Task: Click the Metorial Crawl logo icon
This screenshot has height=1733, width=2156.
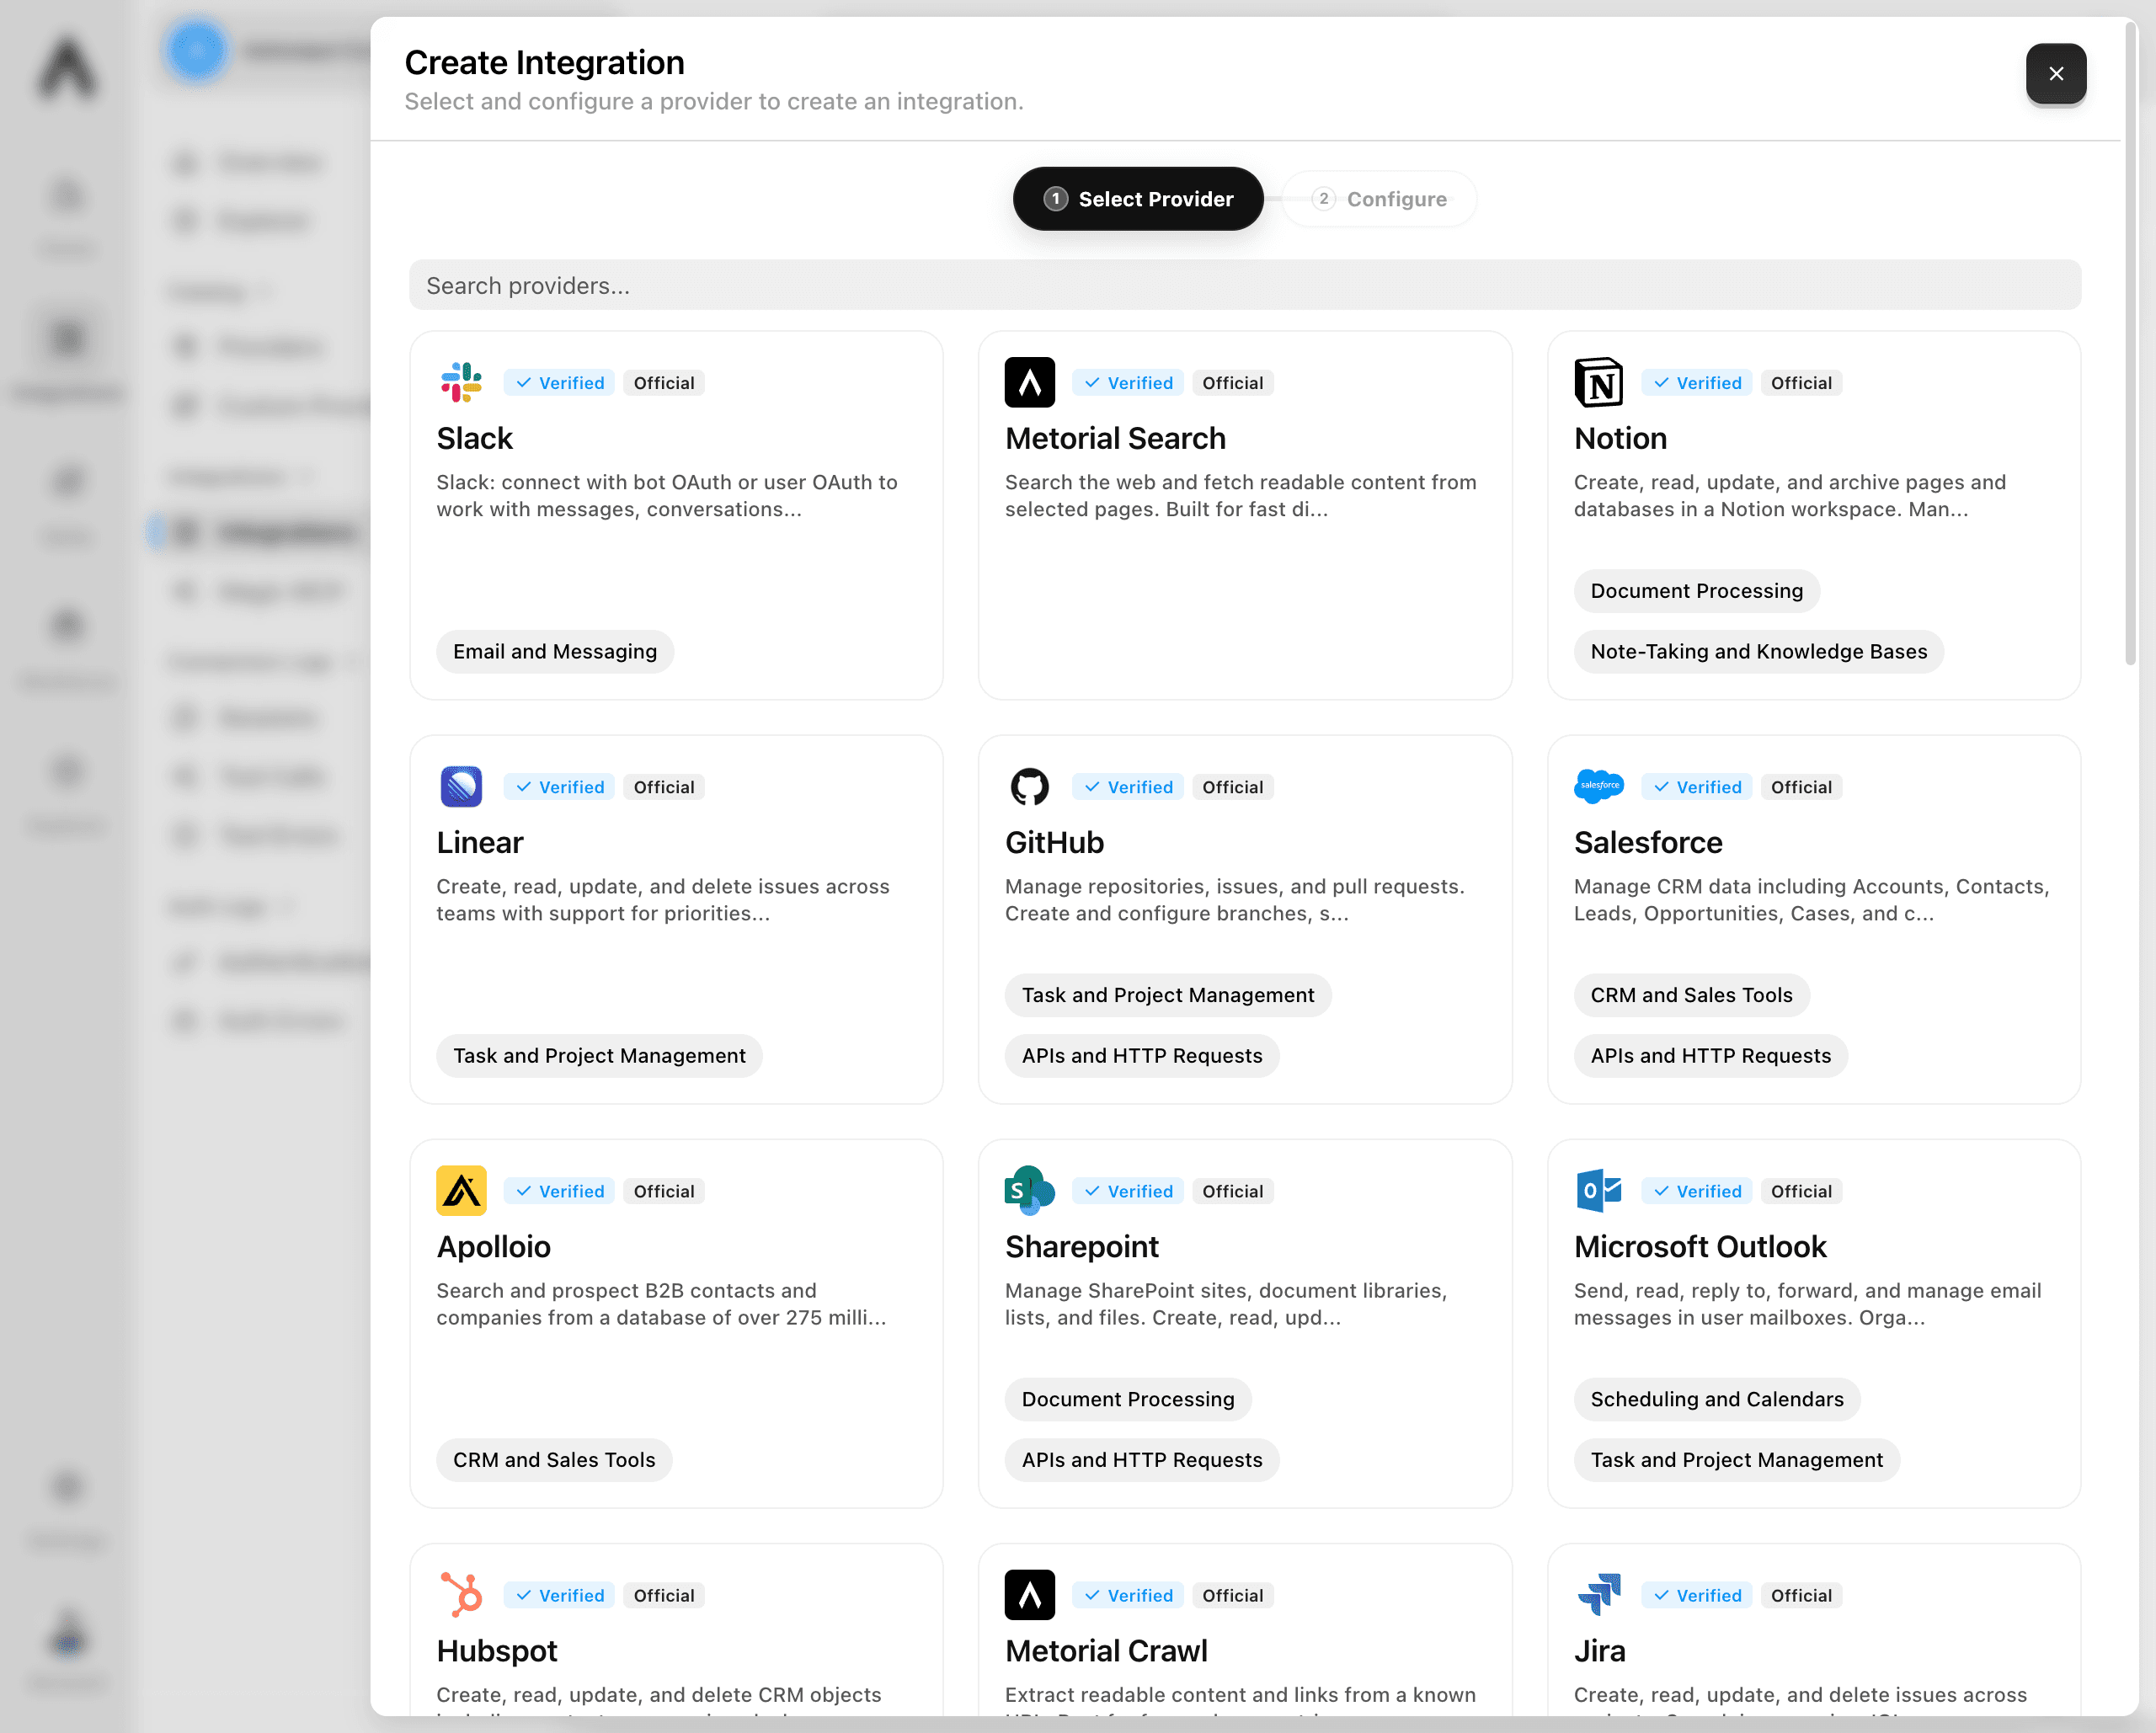Action: pyautogui.click(x=1030, y=1595)
